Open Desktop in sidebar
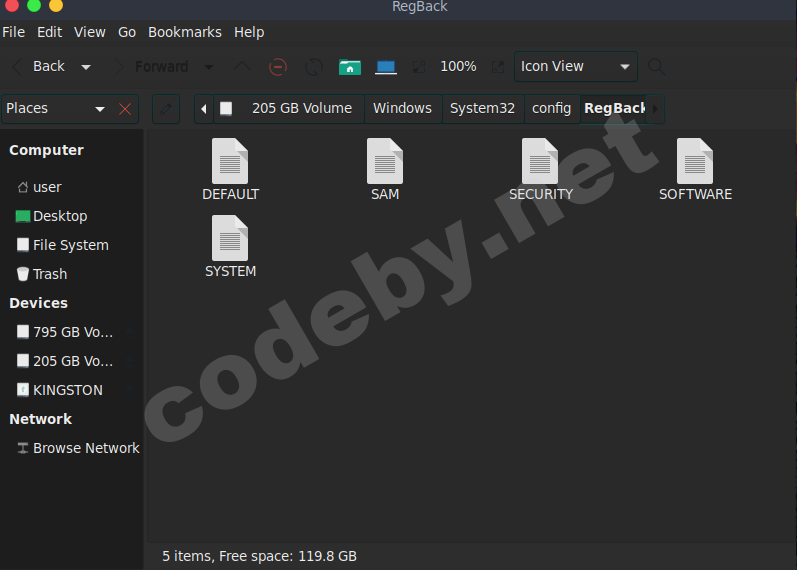 pos(51,216)
